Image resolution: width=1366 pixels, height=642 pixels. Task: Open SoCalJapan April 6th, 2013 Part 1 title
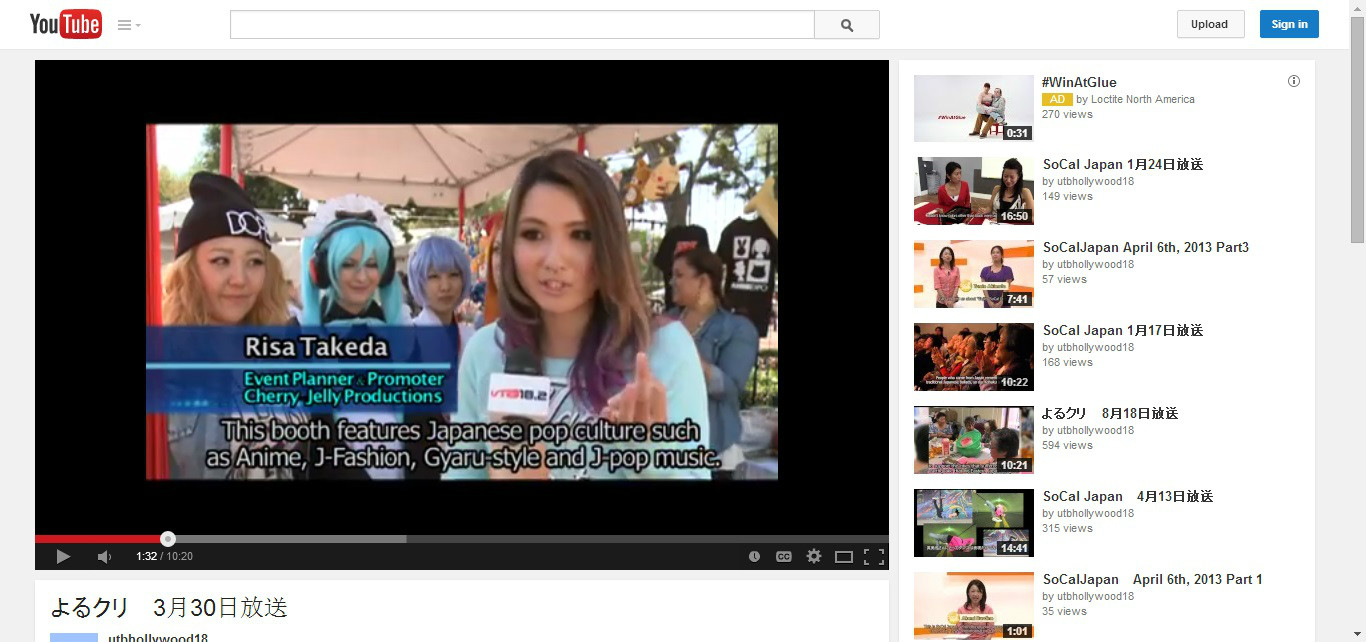[1152, 579]
